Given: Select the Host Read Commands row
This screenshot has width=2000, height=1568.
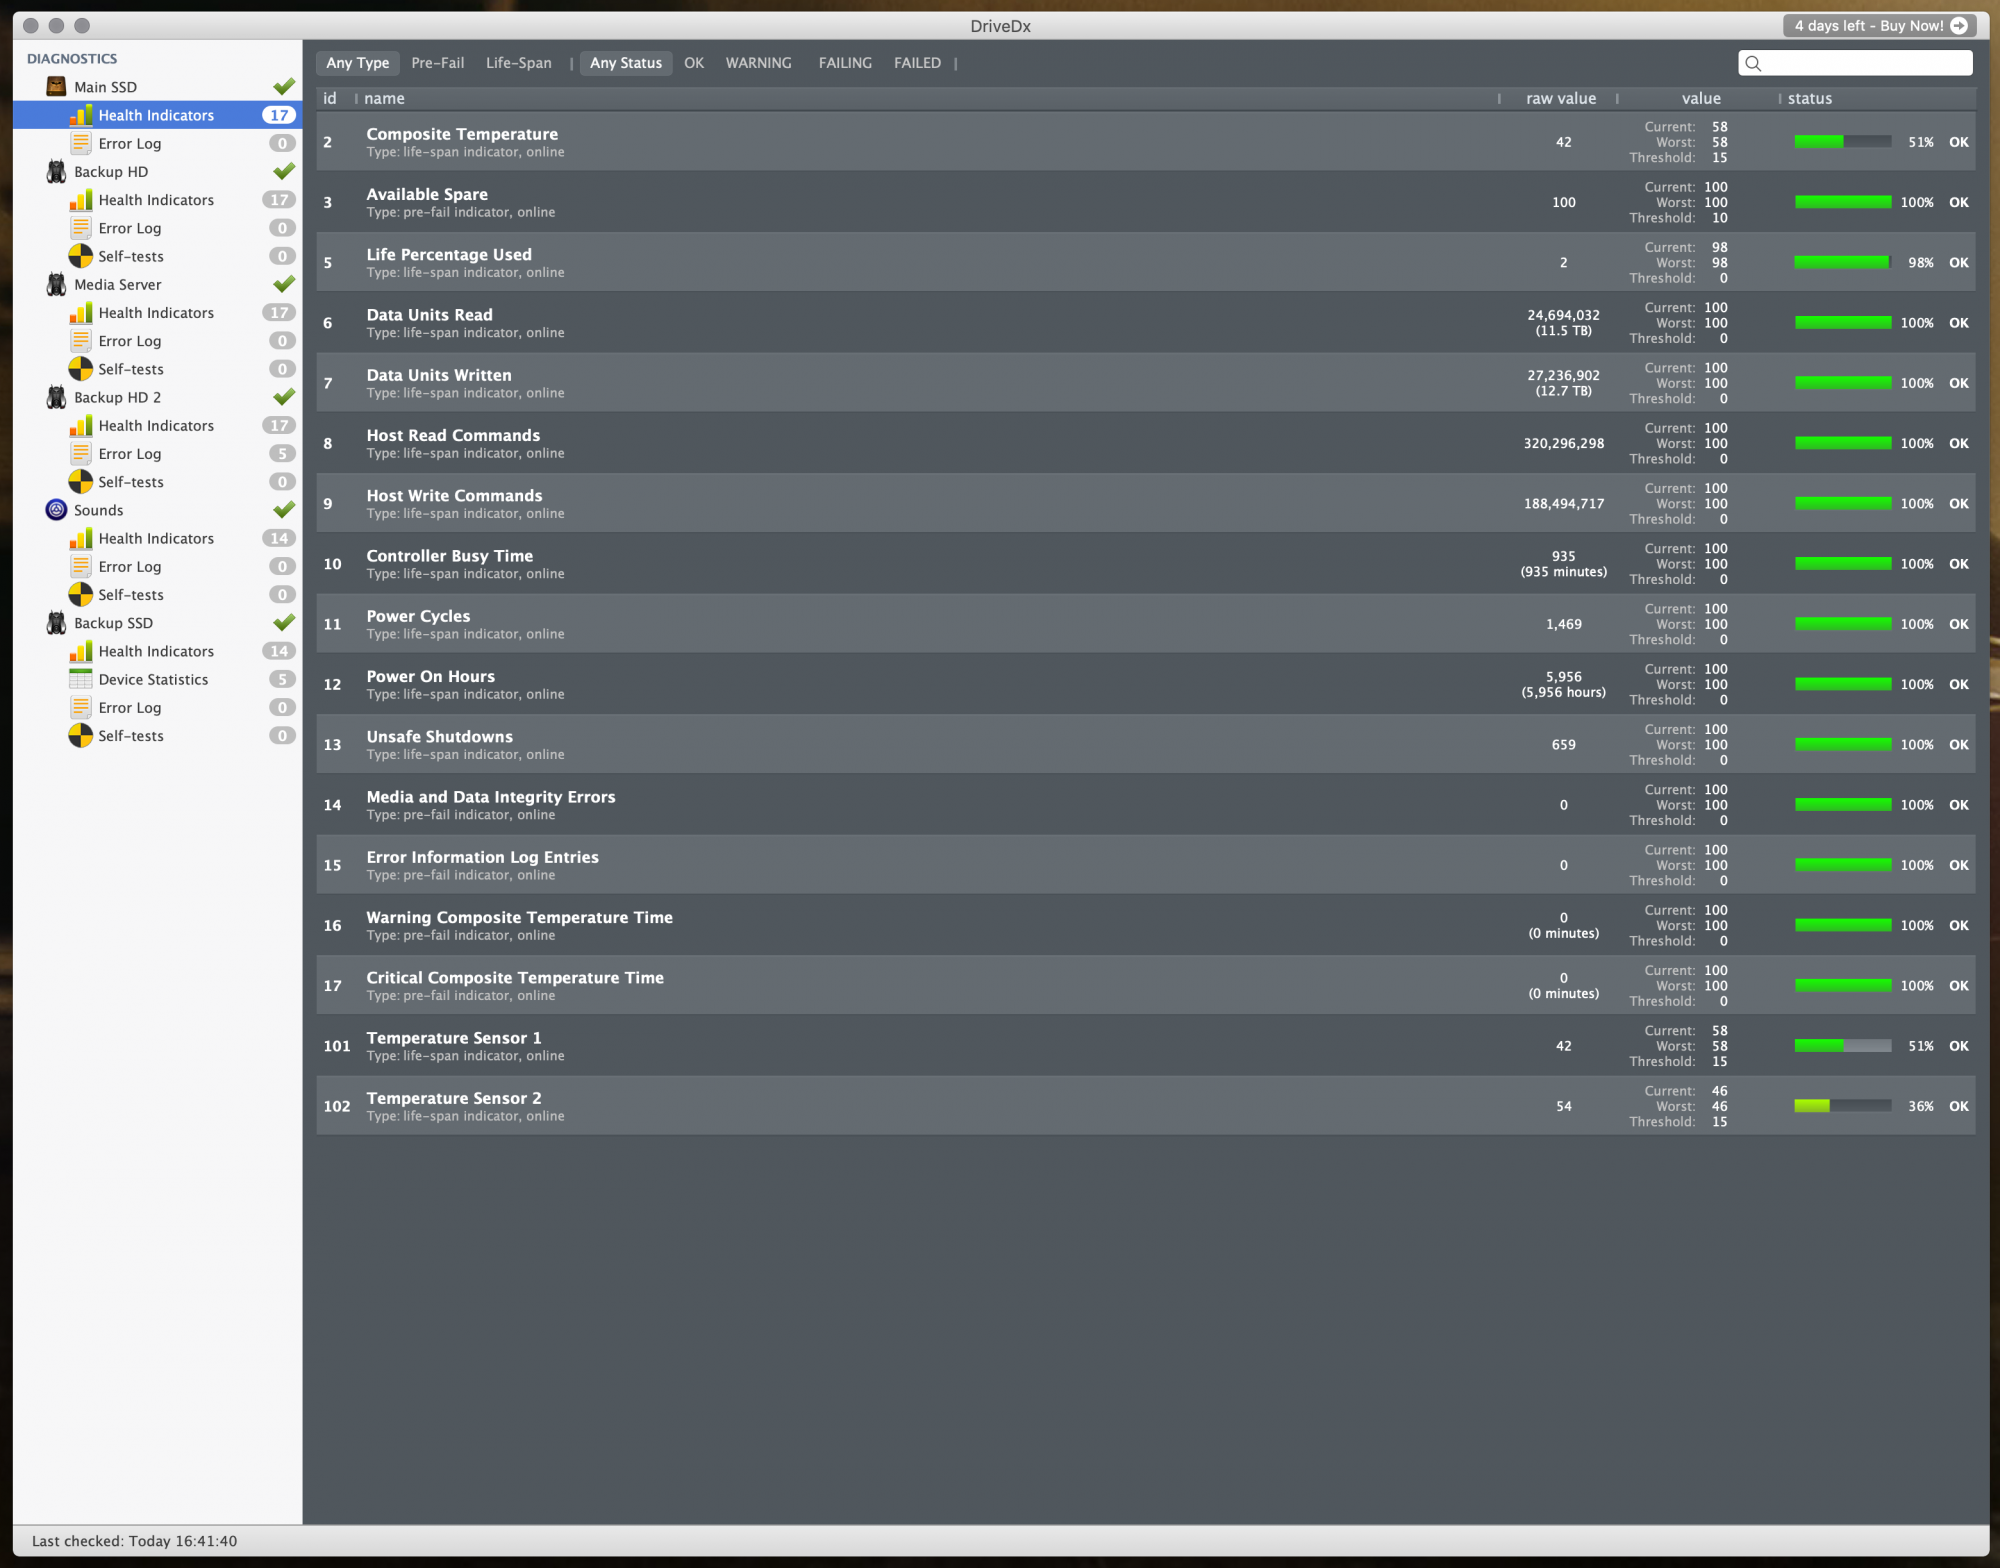Looking at the screenshot, I should click(1146, 443).
